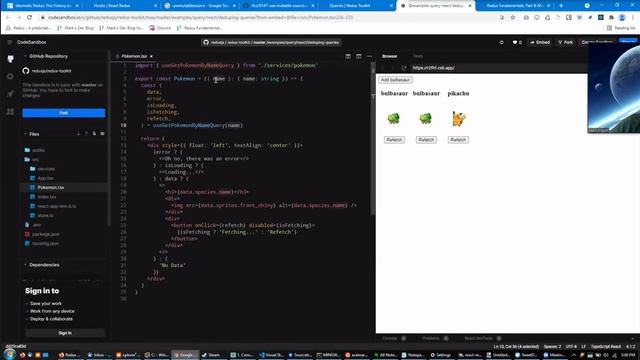This screenshot has height=360, width=640.
Task: Click the preview URL address field
Action: pos(498,68)
